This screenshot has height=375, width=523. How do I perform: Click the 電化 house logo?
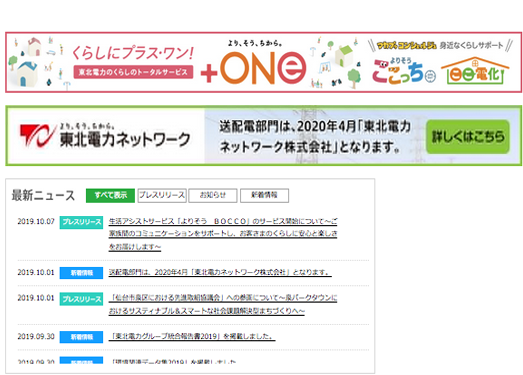(x=475, y=71)
